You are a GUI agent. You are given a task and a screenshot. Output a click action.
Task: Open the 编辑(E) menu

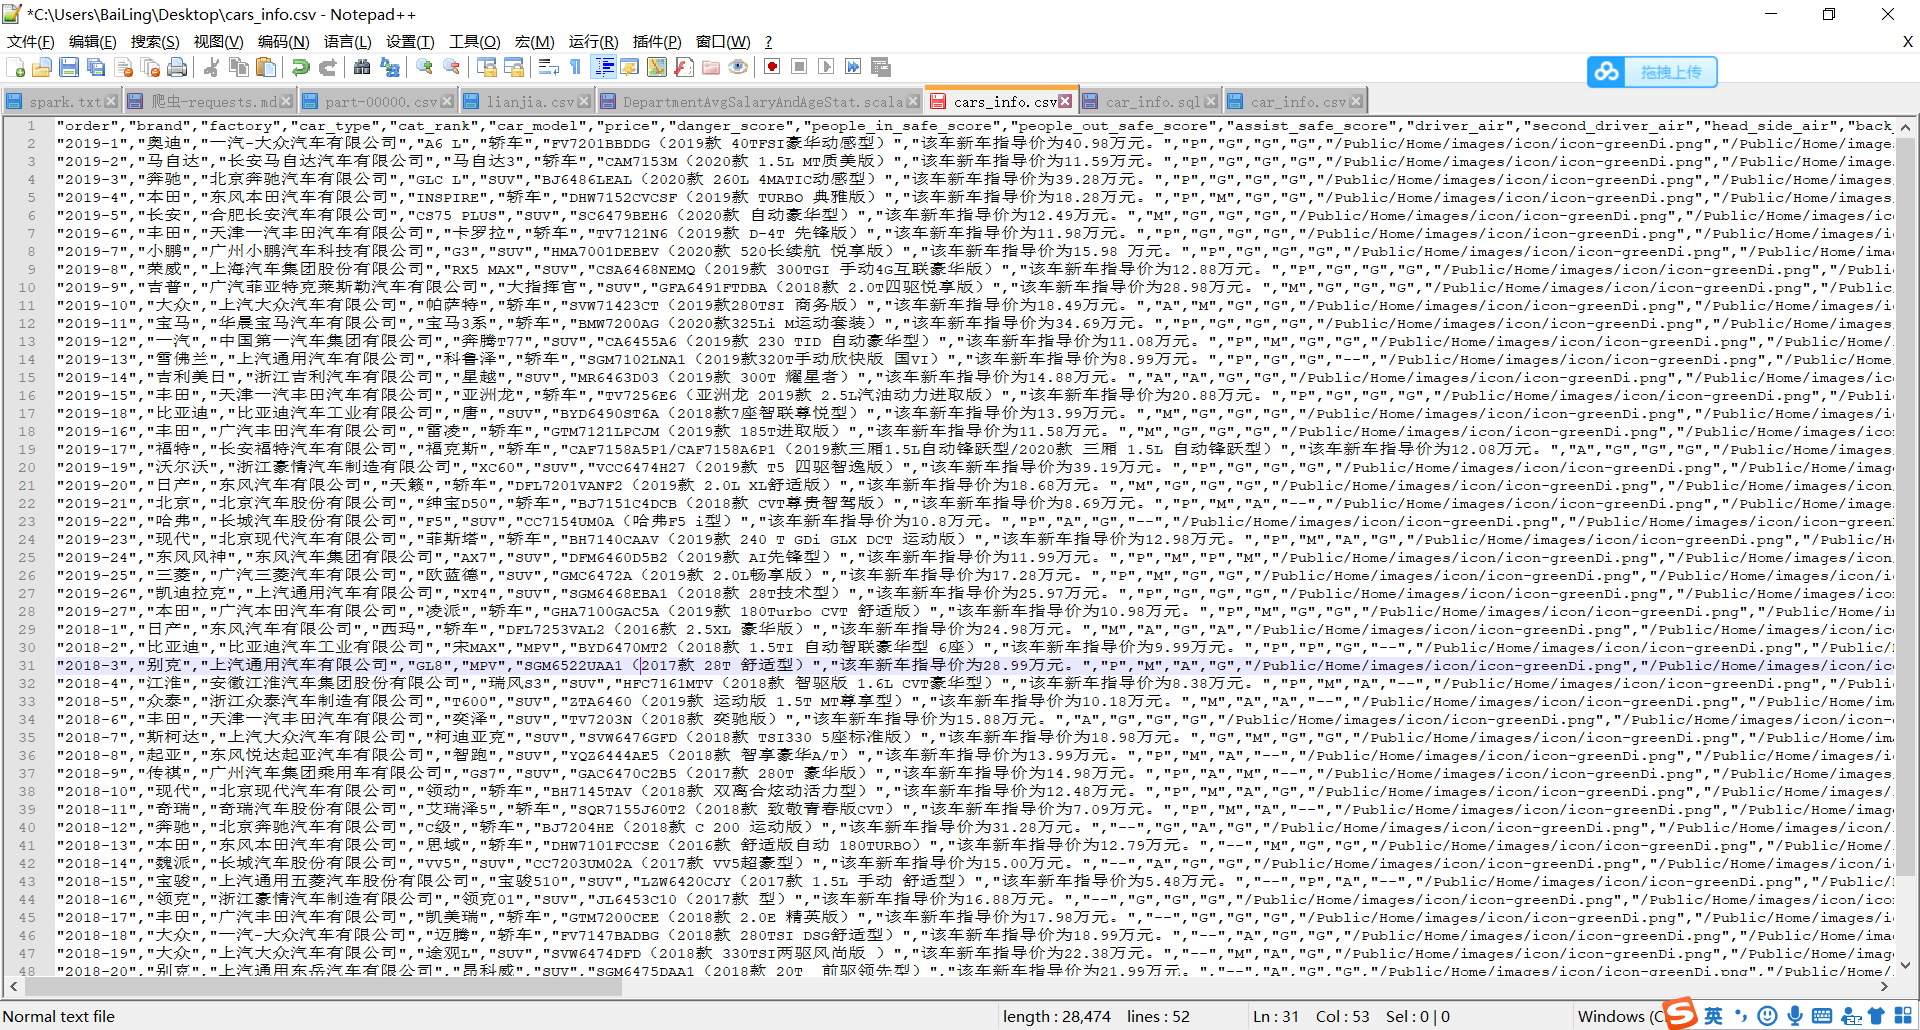coord(93,41)
